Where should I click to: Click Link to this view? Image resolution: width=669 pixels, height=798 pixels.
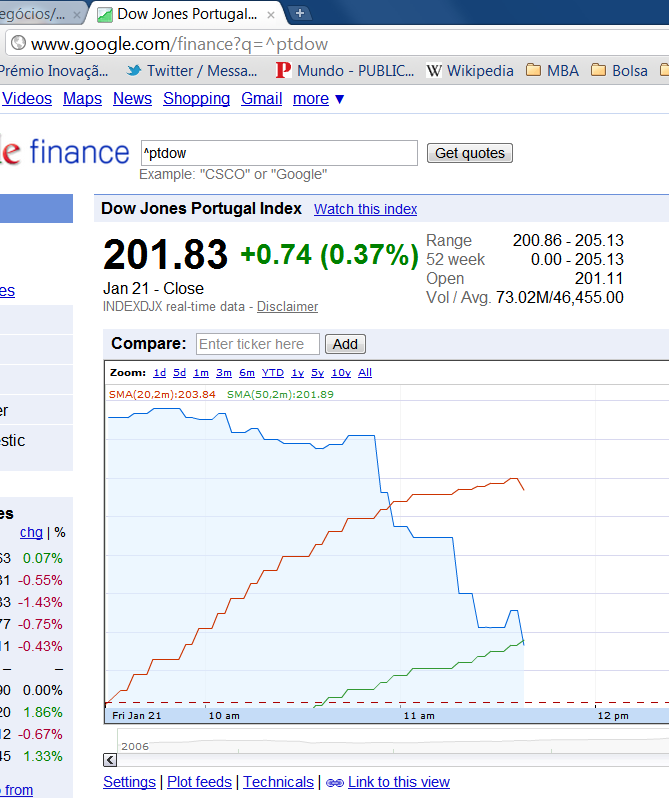point(399,782)
